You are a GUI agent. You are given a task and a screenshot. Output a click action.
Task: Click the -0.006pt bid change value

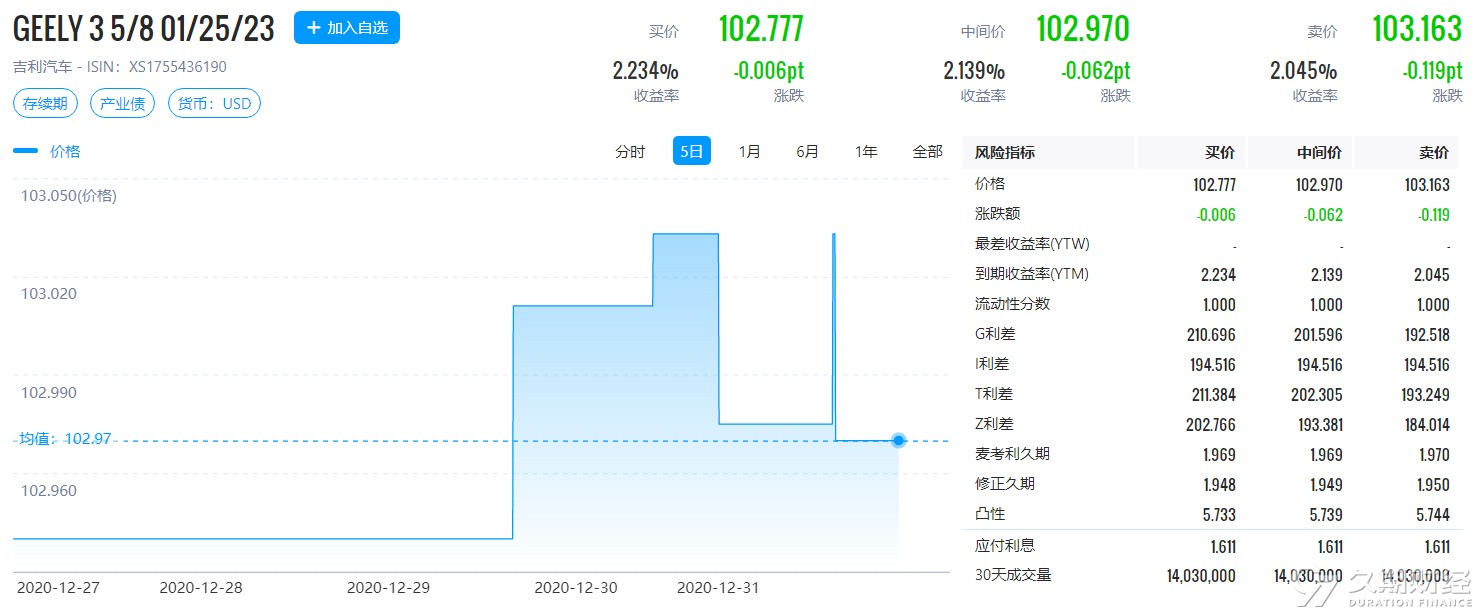(x=768, y=71)
